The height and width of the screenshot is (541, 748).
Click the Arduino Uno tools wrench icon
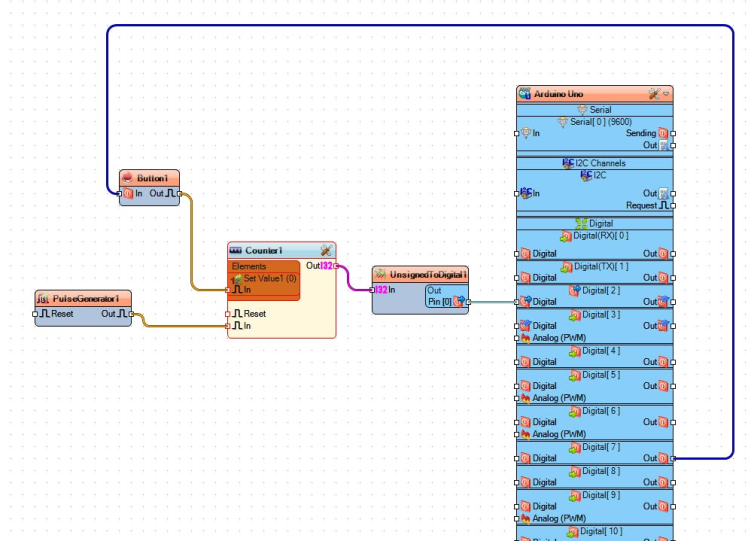pyautogui.click(x=654, y=93)
